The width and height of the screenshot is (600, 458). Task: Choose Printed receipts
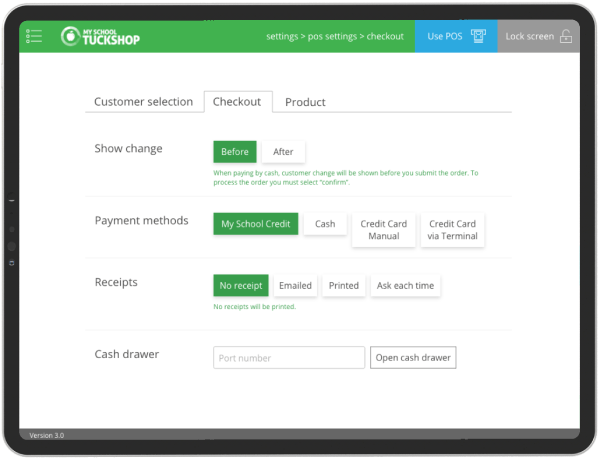click(x=344, y=285)
